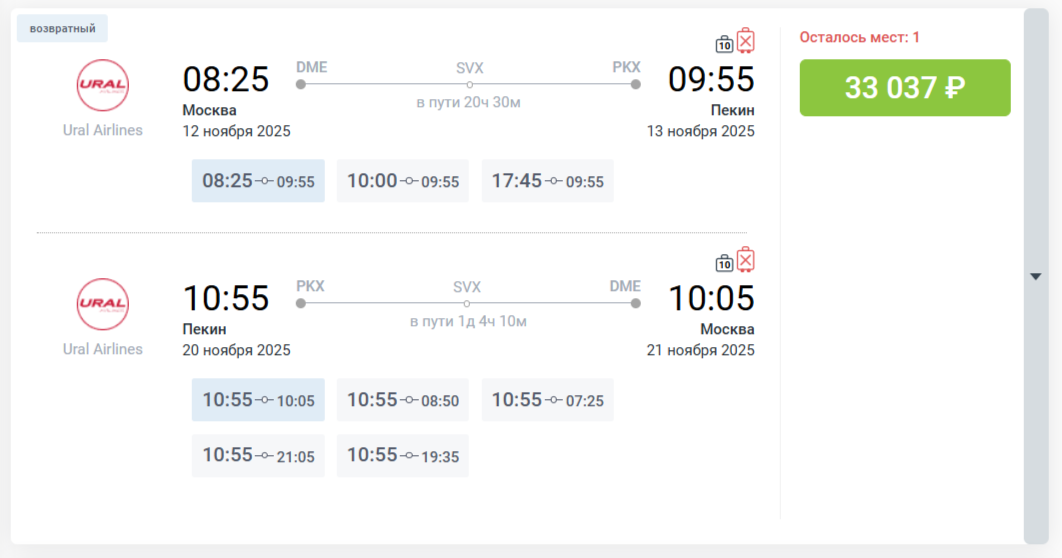Click the SVX stopover dot on return route

click(x=467, y=303)
